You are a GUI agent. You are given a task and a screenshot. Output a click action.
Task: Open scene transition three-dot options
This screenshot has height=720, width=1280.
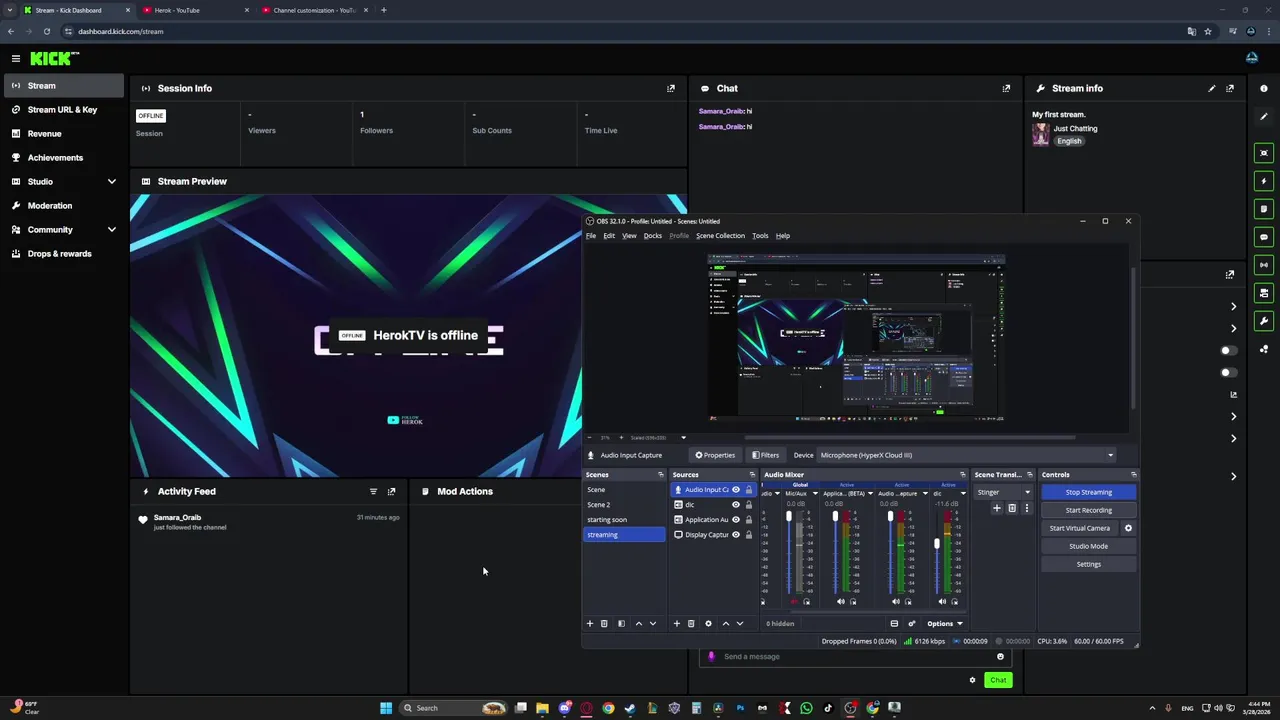point(1026,508)
